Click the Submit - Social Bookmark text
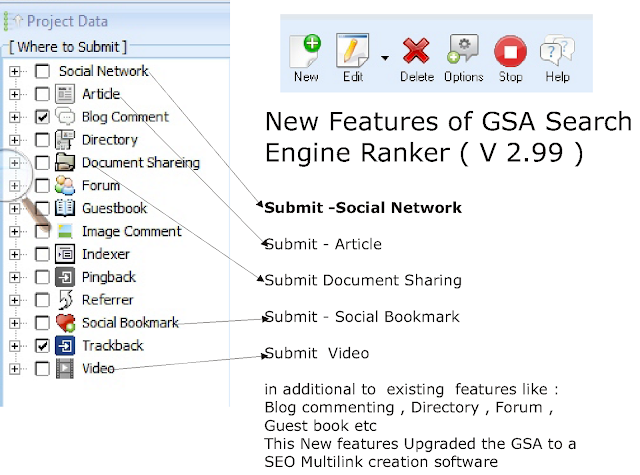The width and height of the screenshot is (640, 475). pyautogui.click(x=362, y=317)
